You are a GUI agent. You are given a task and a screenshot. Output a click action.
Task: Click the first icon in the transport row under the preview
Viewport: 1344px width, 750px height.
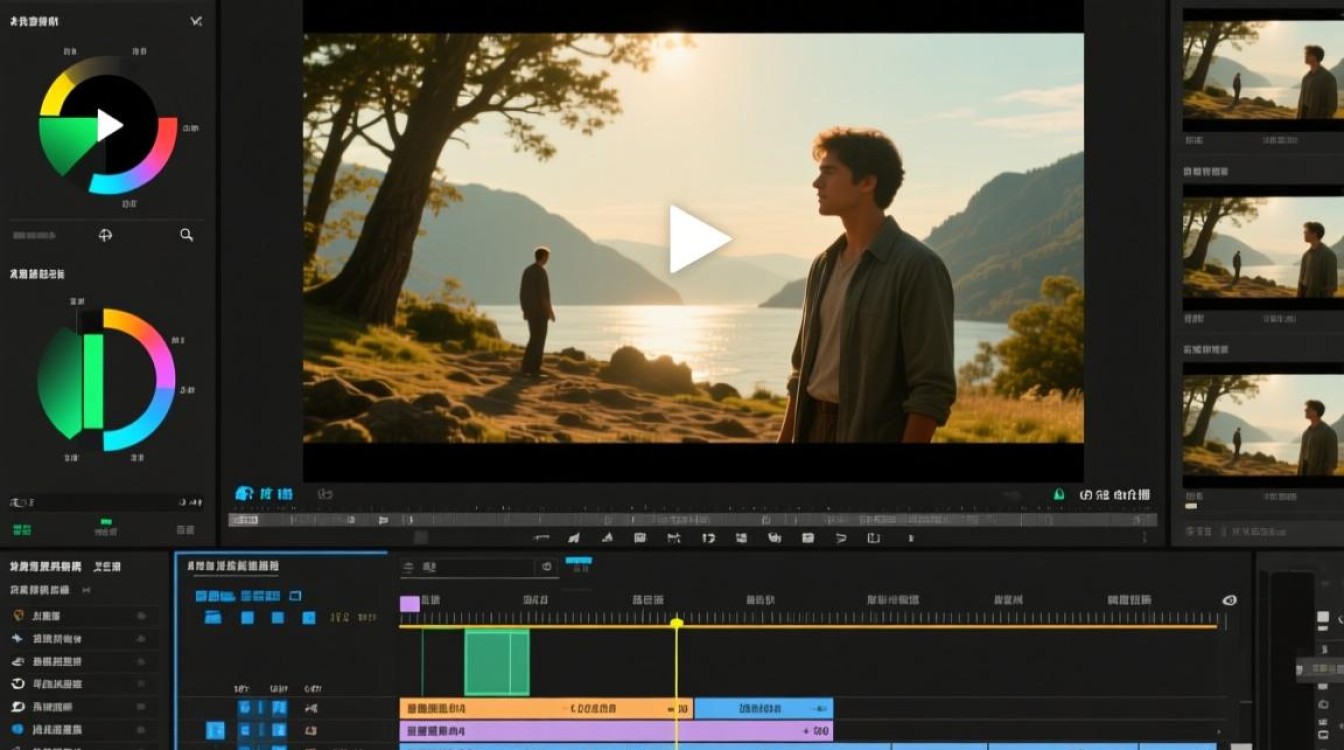[x=542, y=538]
